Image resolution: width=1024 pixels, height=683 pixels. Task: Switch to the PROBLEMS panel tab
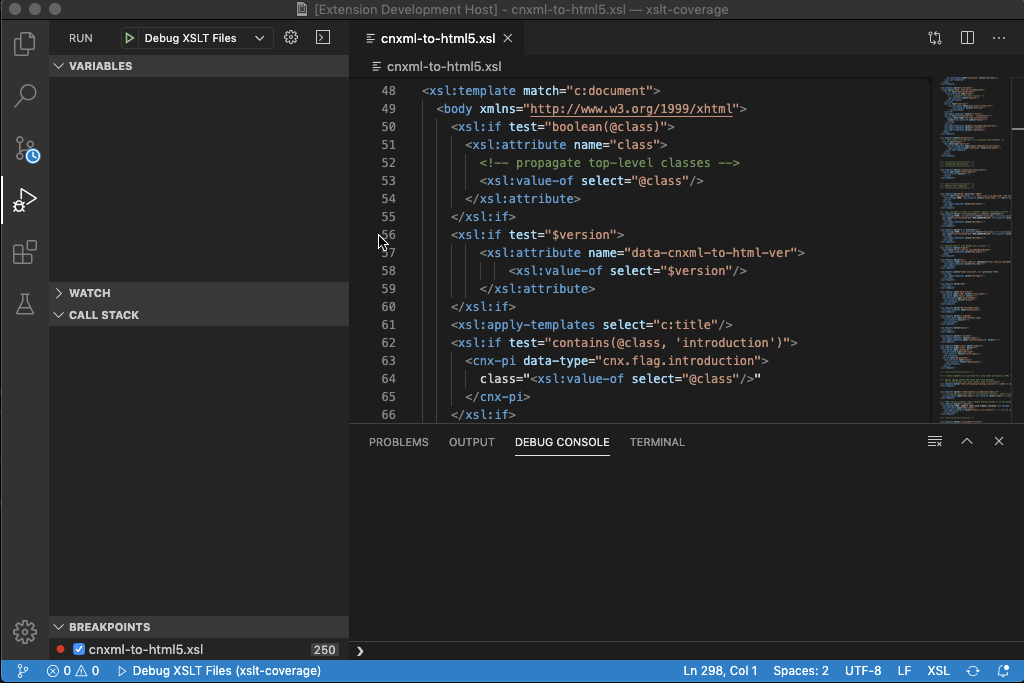[398, 442]
